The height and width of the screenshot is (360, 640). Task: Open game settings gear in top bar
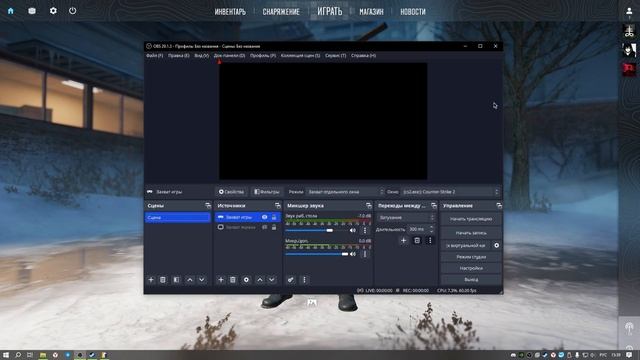pyautogui.click(x=53, y=11)
